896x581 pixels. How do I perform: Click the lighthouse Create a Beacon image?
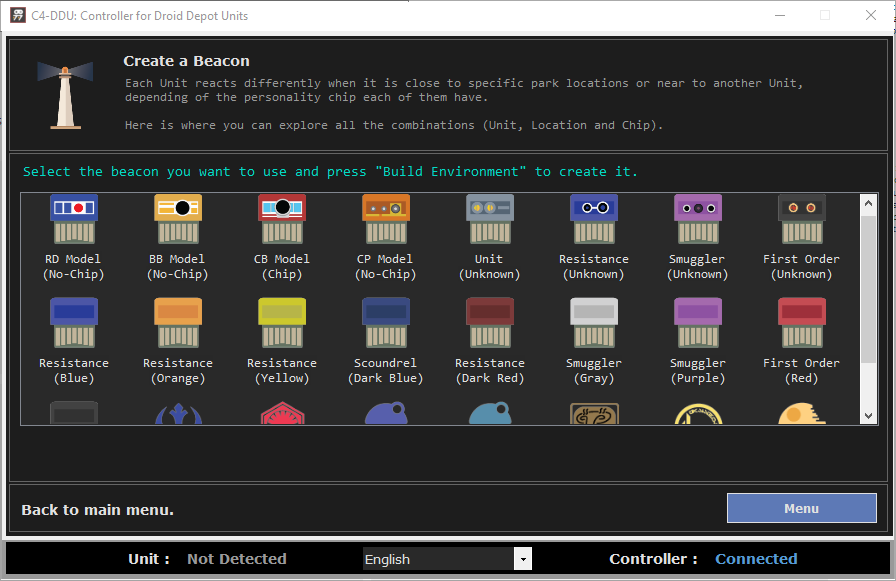click(x=65, y=95)
